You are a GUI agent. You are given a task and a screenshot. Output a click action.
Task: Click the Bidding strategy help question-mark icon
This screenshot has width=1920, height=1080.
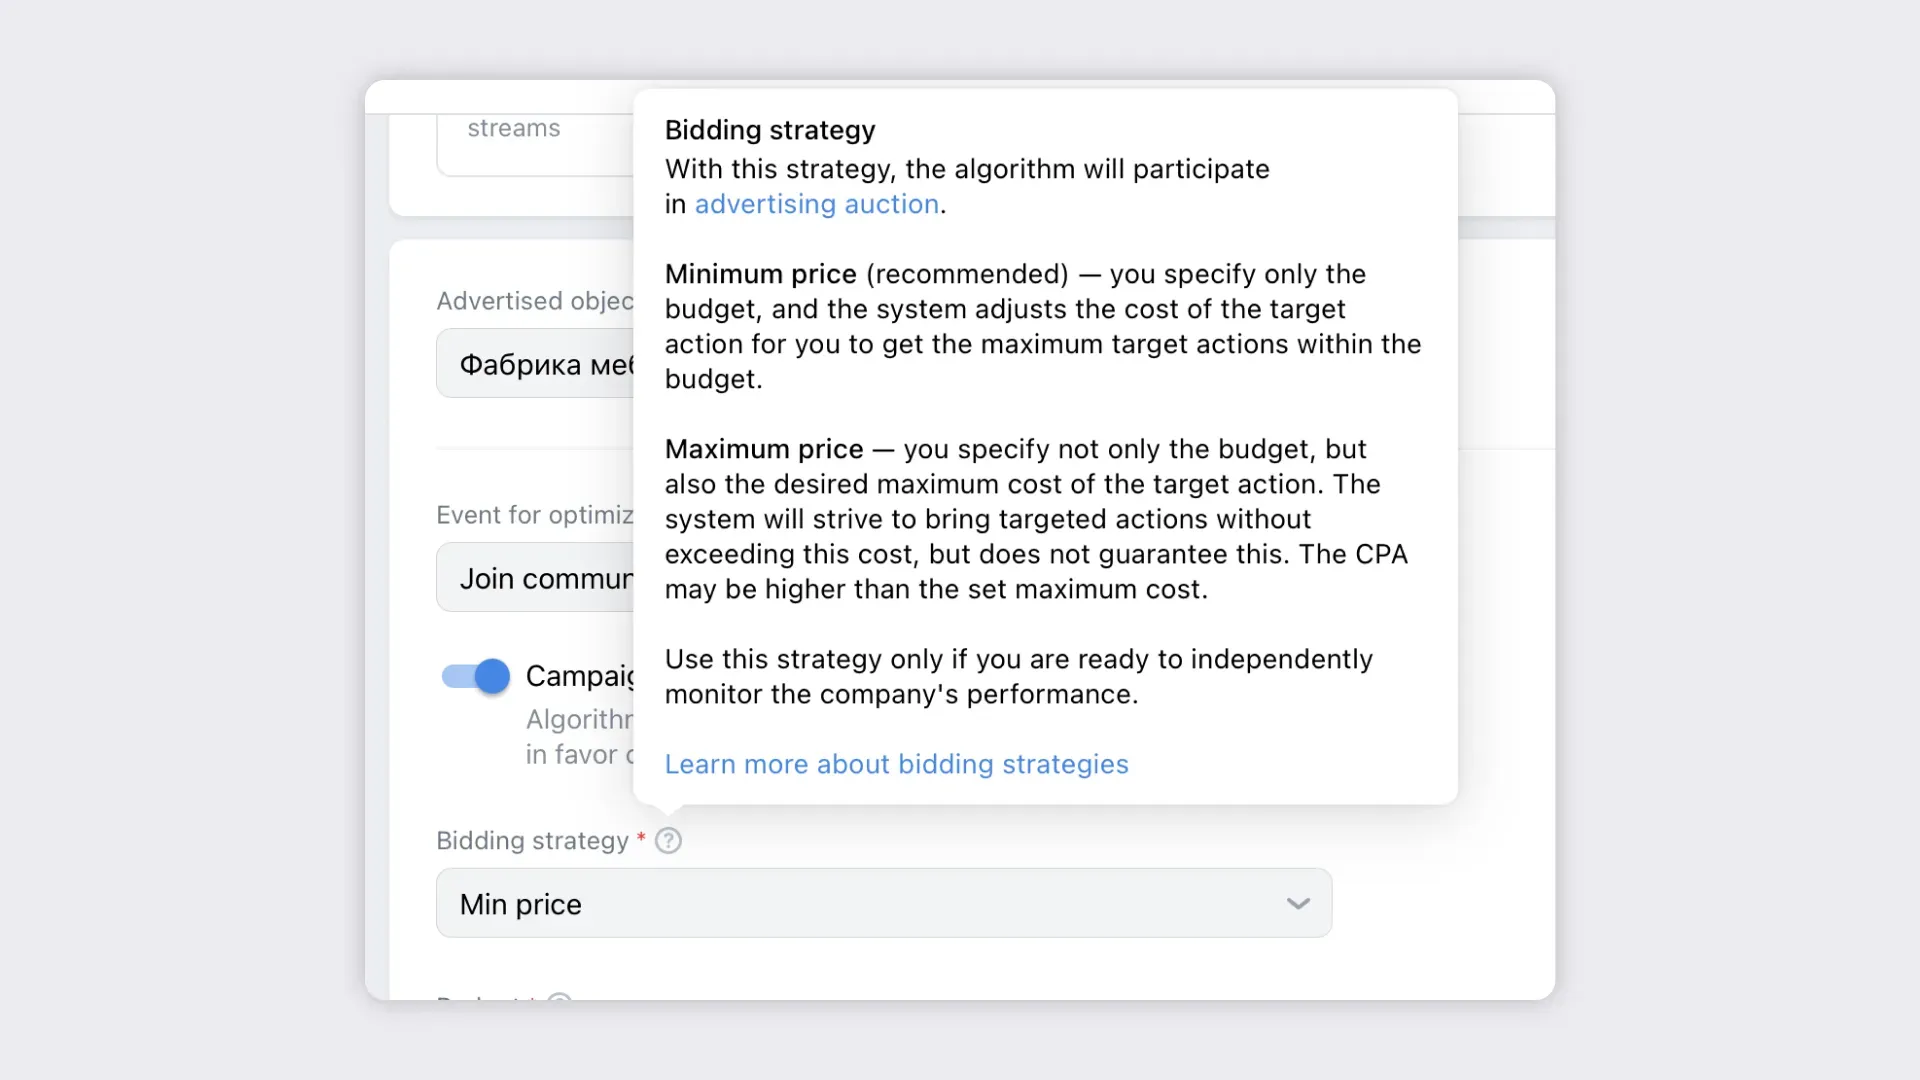click(668, 841)
